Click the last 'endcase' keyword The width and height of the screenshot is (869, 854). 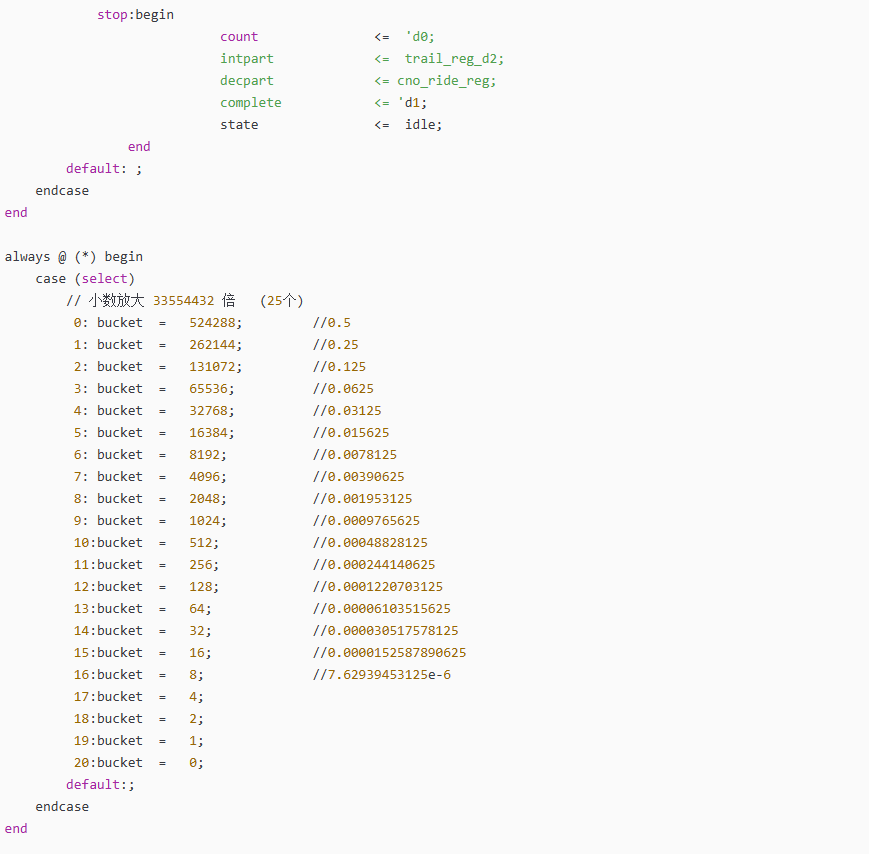pos(62,807)
